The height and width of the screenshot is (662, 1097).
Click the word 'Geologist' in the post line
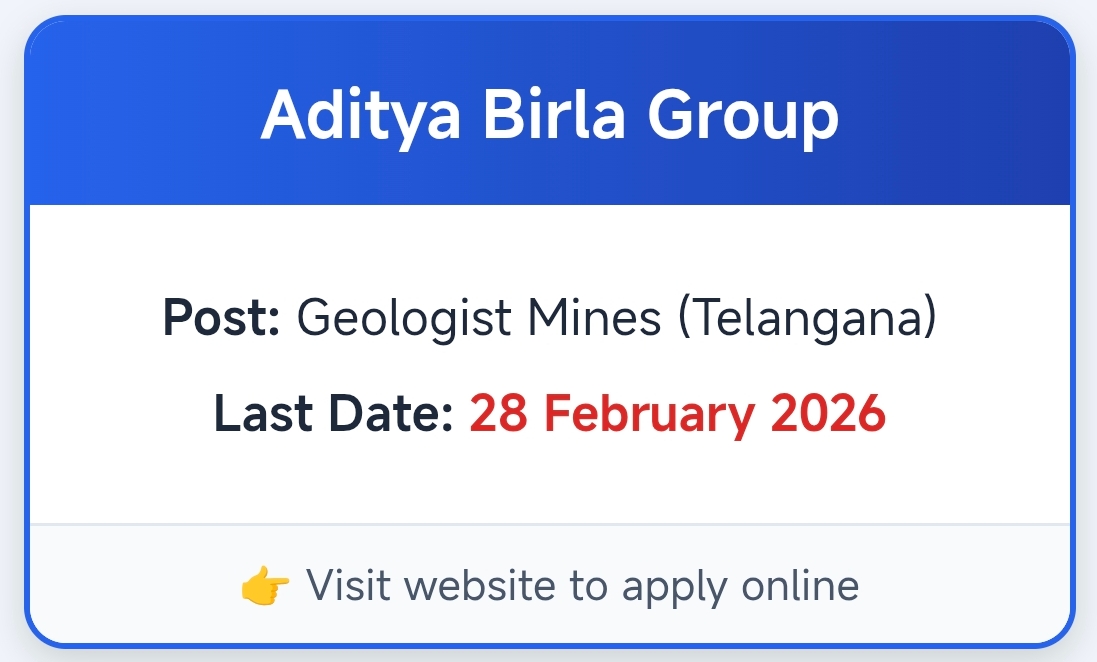[x=404, y=319]
